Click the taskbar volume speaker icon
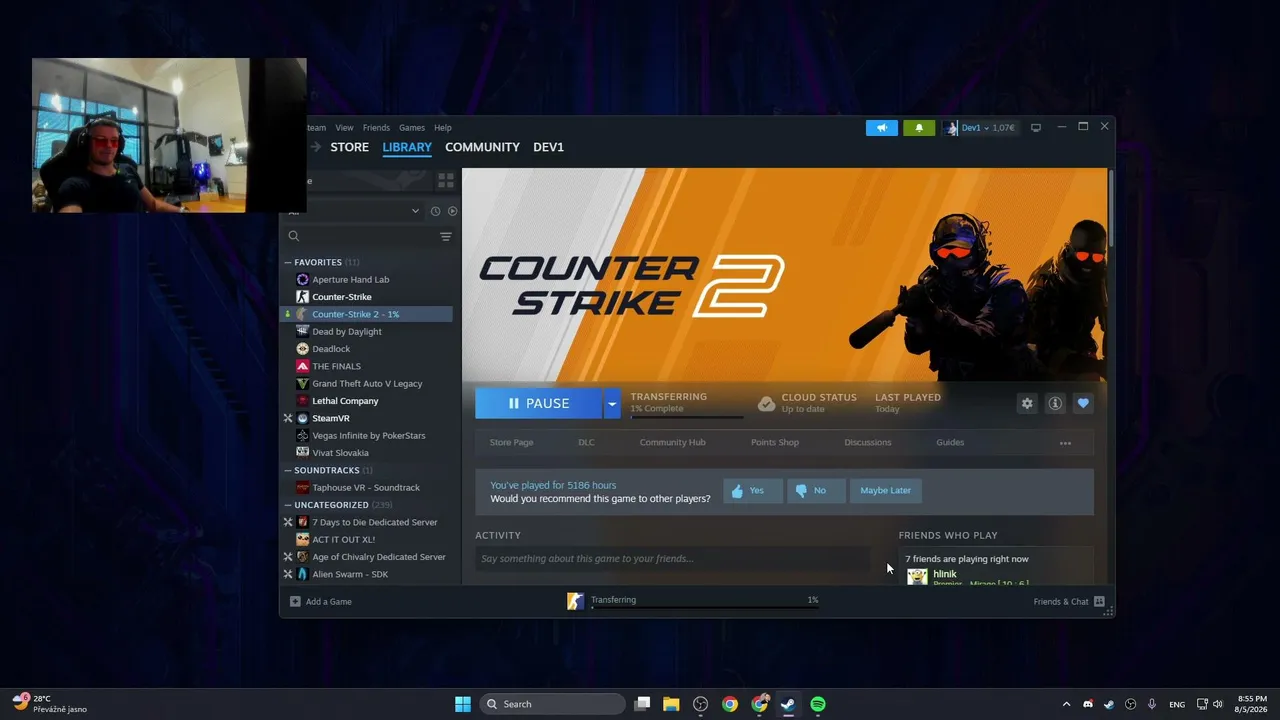 (1217, 704)
